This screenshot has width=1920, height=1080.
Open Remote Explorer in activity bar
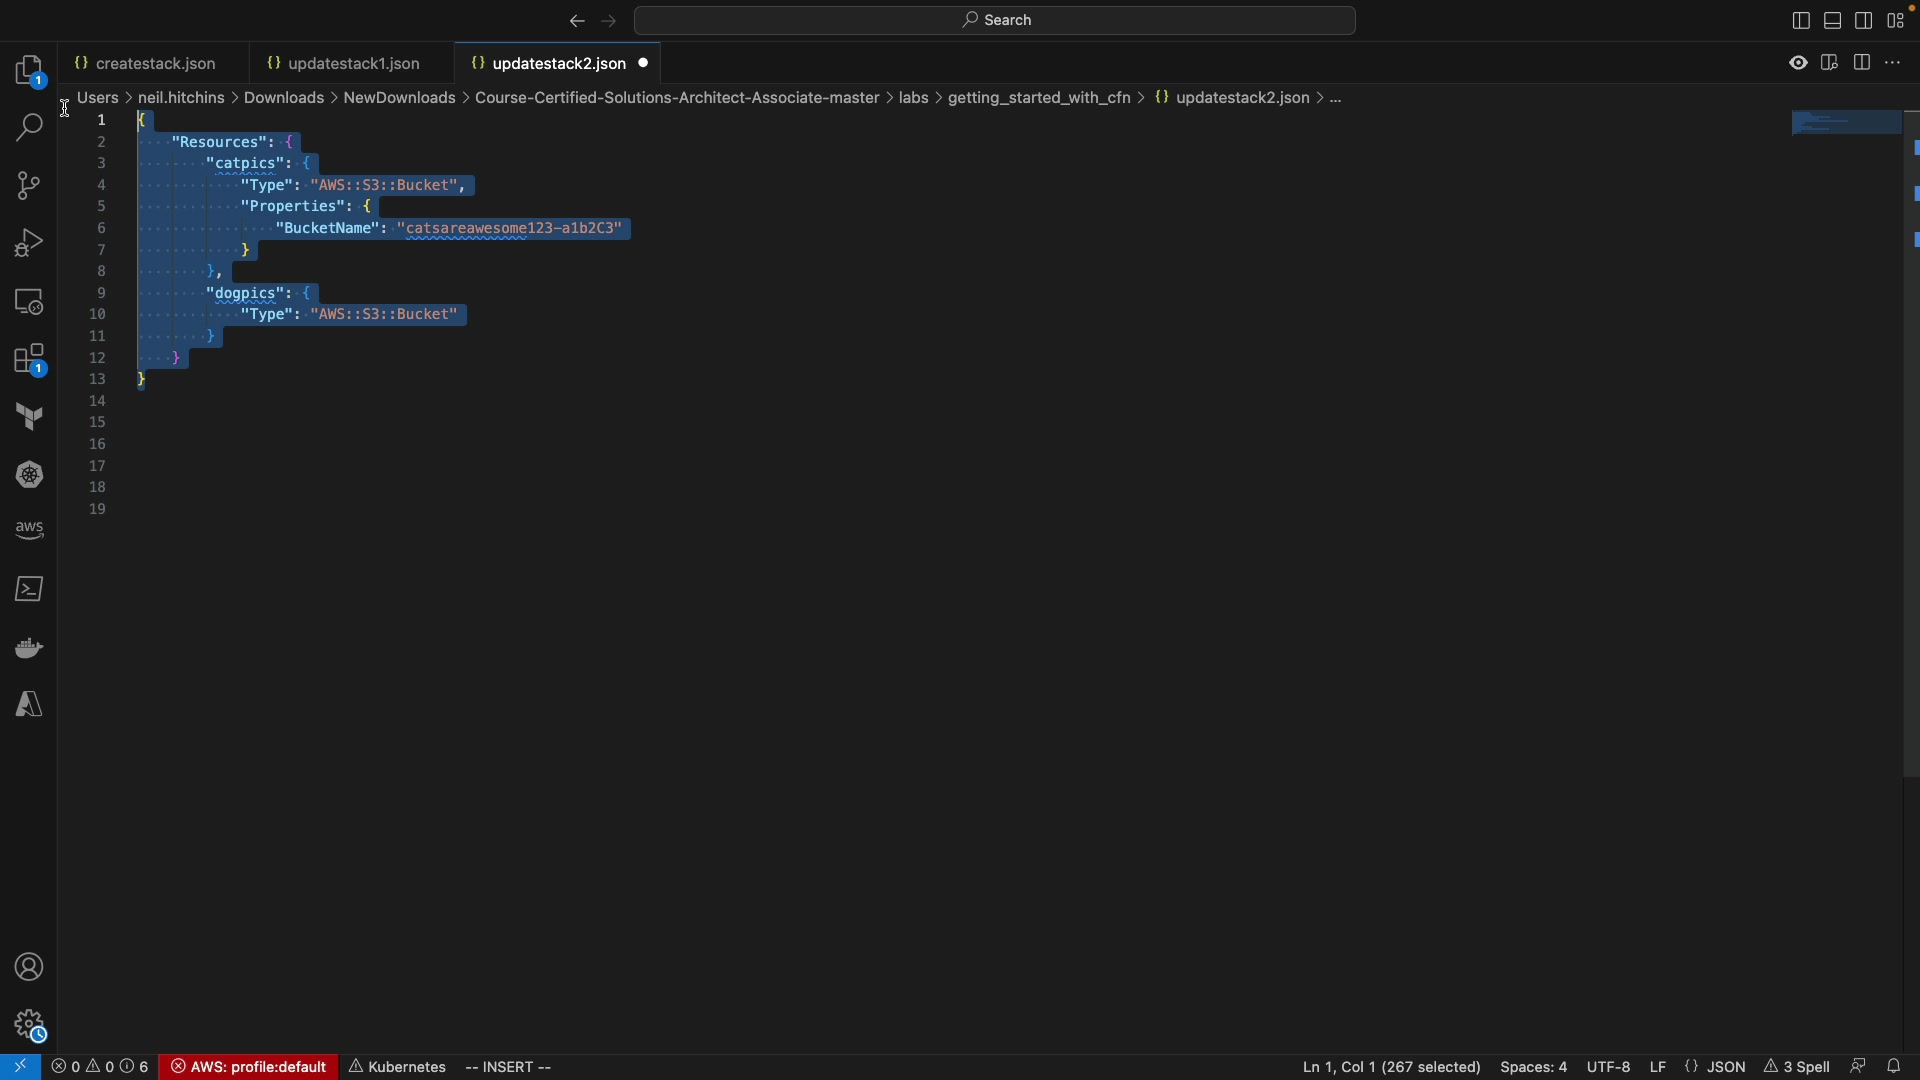pos(29,303)
